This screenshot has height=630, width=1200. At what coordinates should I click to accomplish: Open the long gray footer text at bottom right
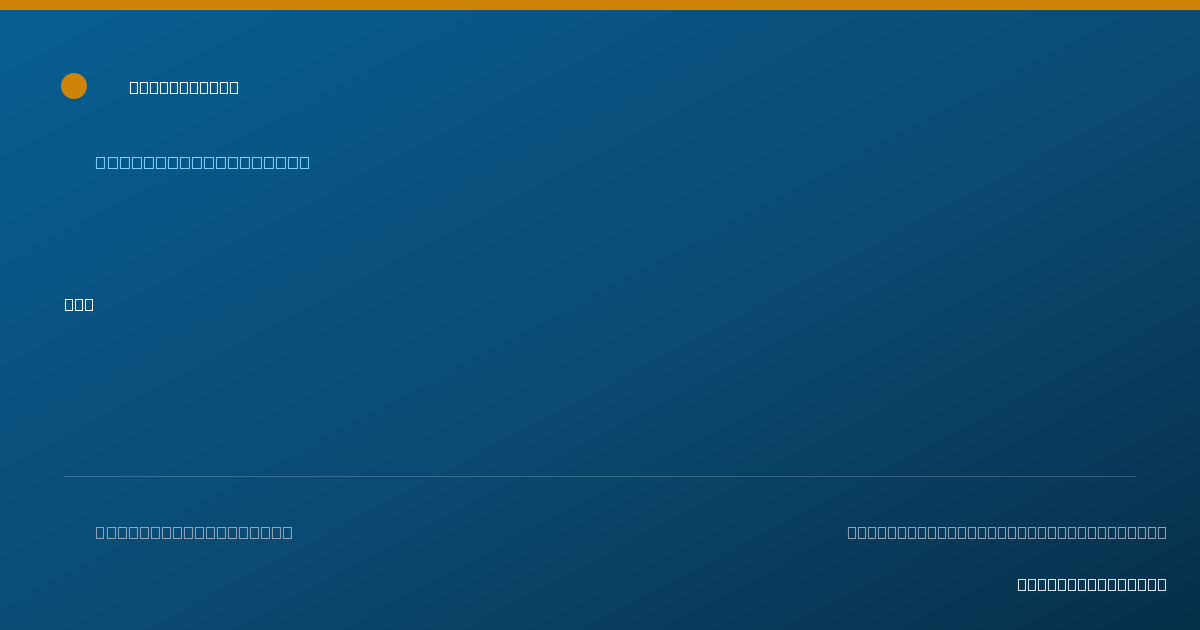[1007, 532]
